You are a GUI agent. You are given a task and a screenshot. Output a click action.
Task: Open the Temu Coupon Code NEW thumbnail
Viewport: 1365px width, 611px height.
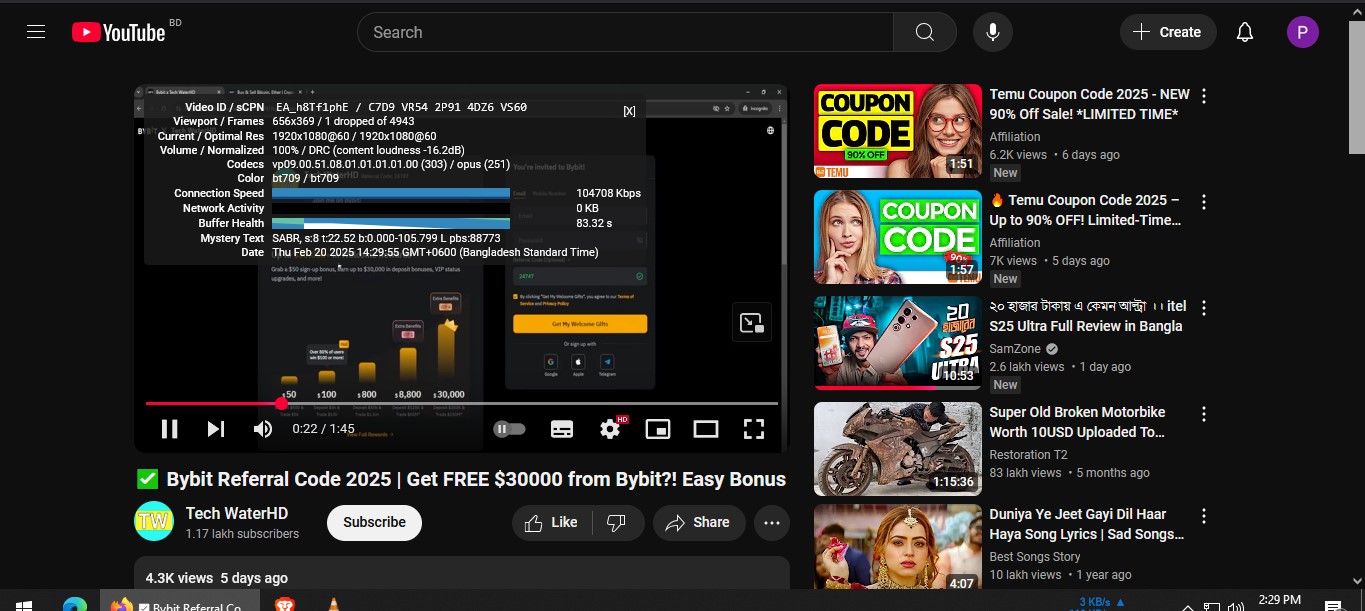click(898, 131)
